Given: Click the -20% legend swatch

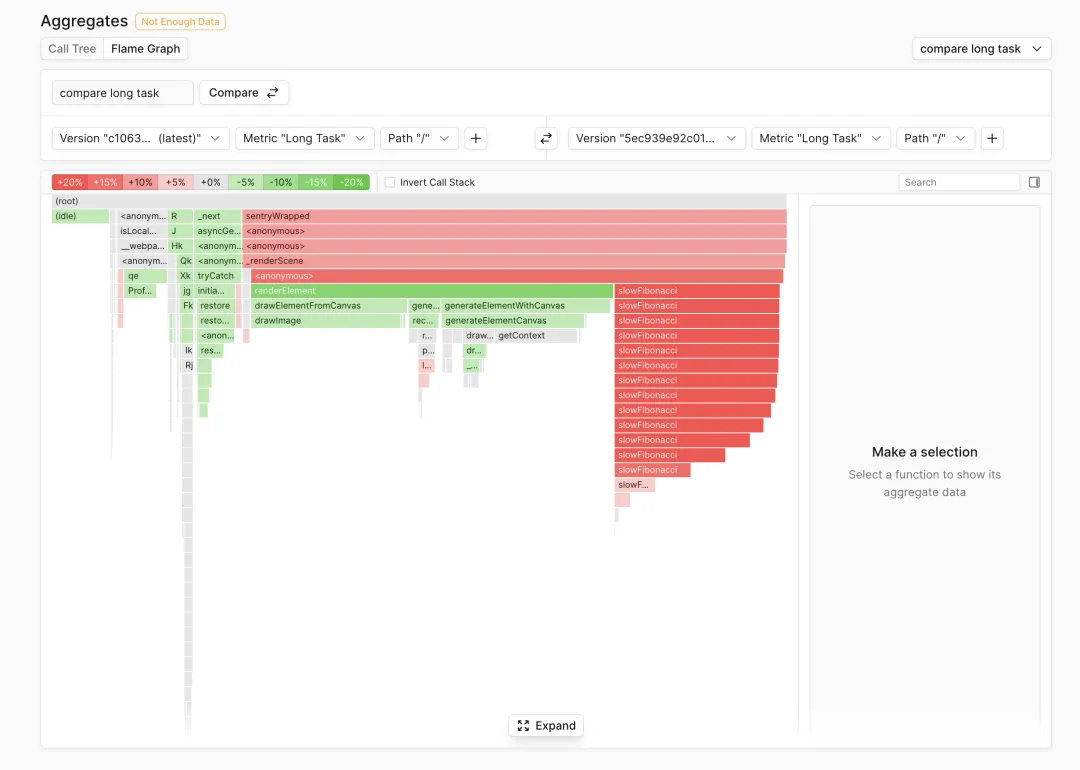Looking at the screenshot, I should 351,182.
